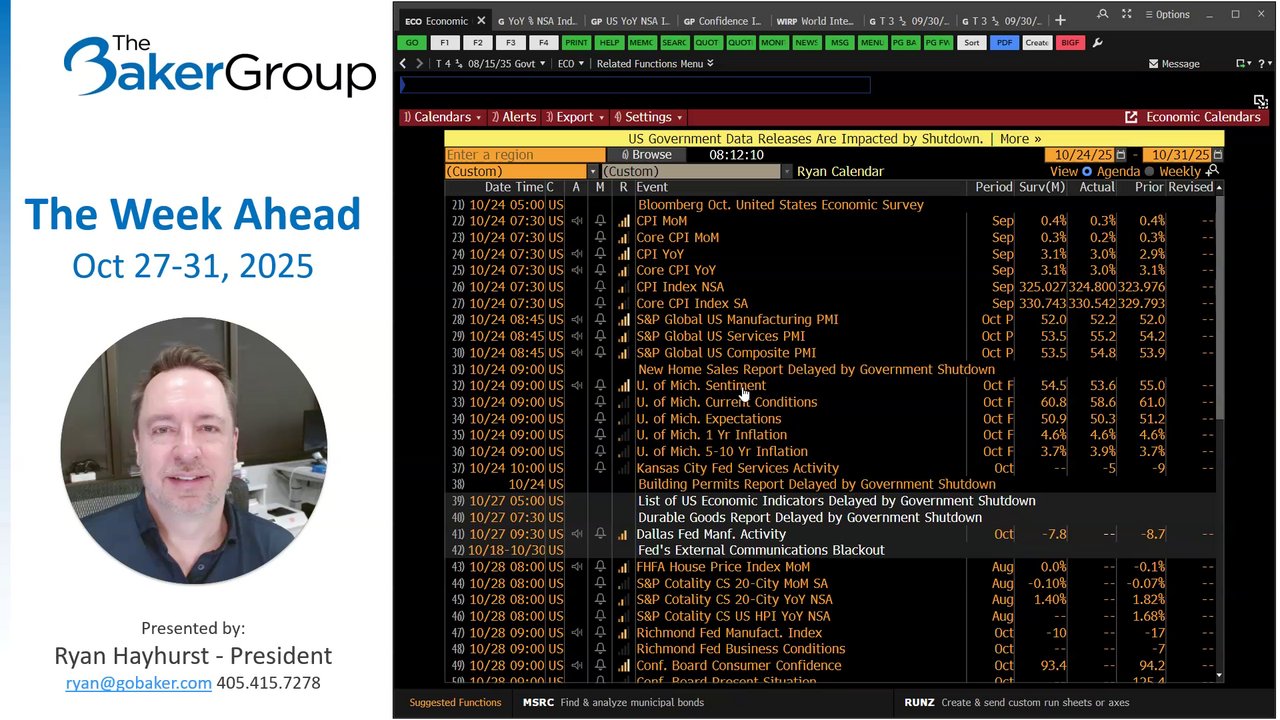Open U. of Mich. Sentiment event
This screenshot has height=720, width=1280.
pyautogui.click(x=701, y=385)
